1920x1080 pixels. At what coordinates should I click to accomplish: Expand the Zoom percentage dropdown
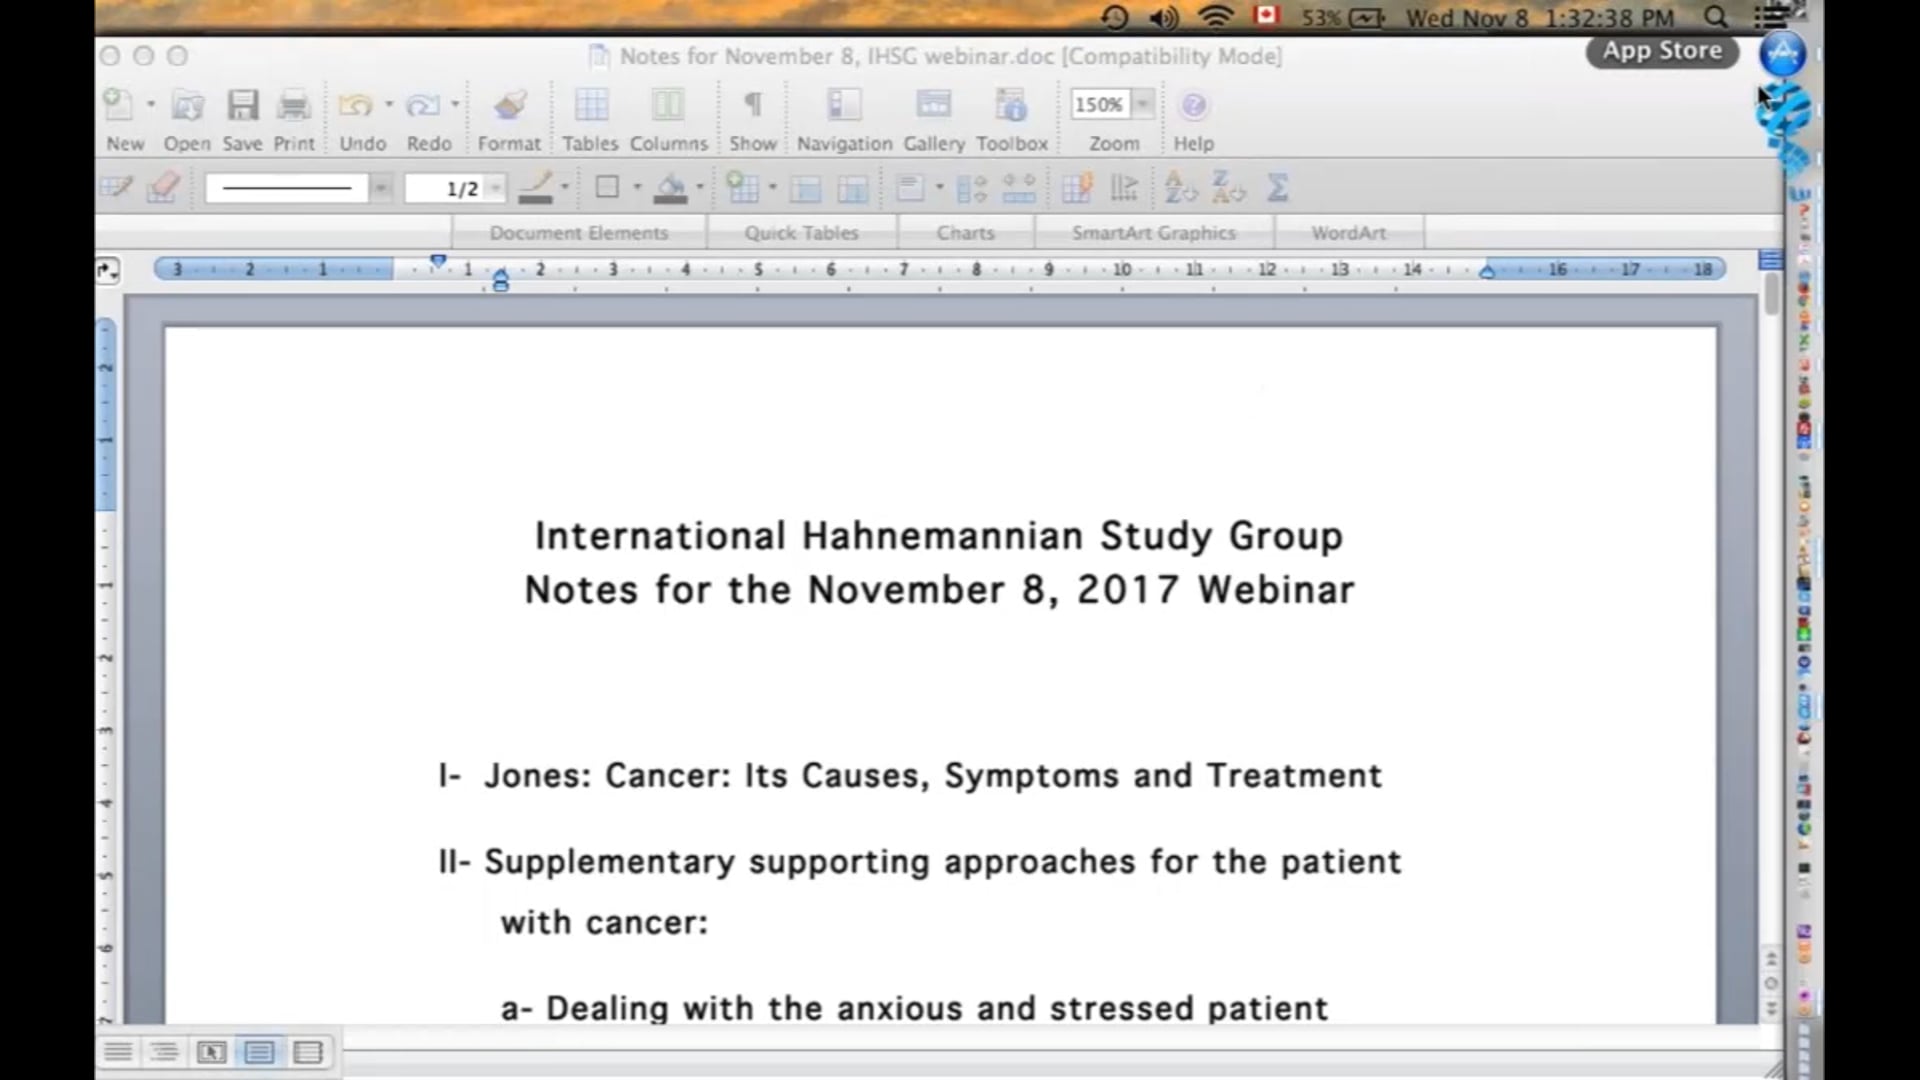tap(1143, 104)
